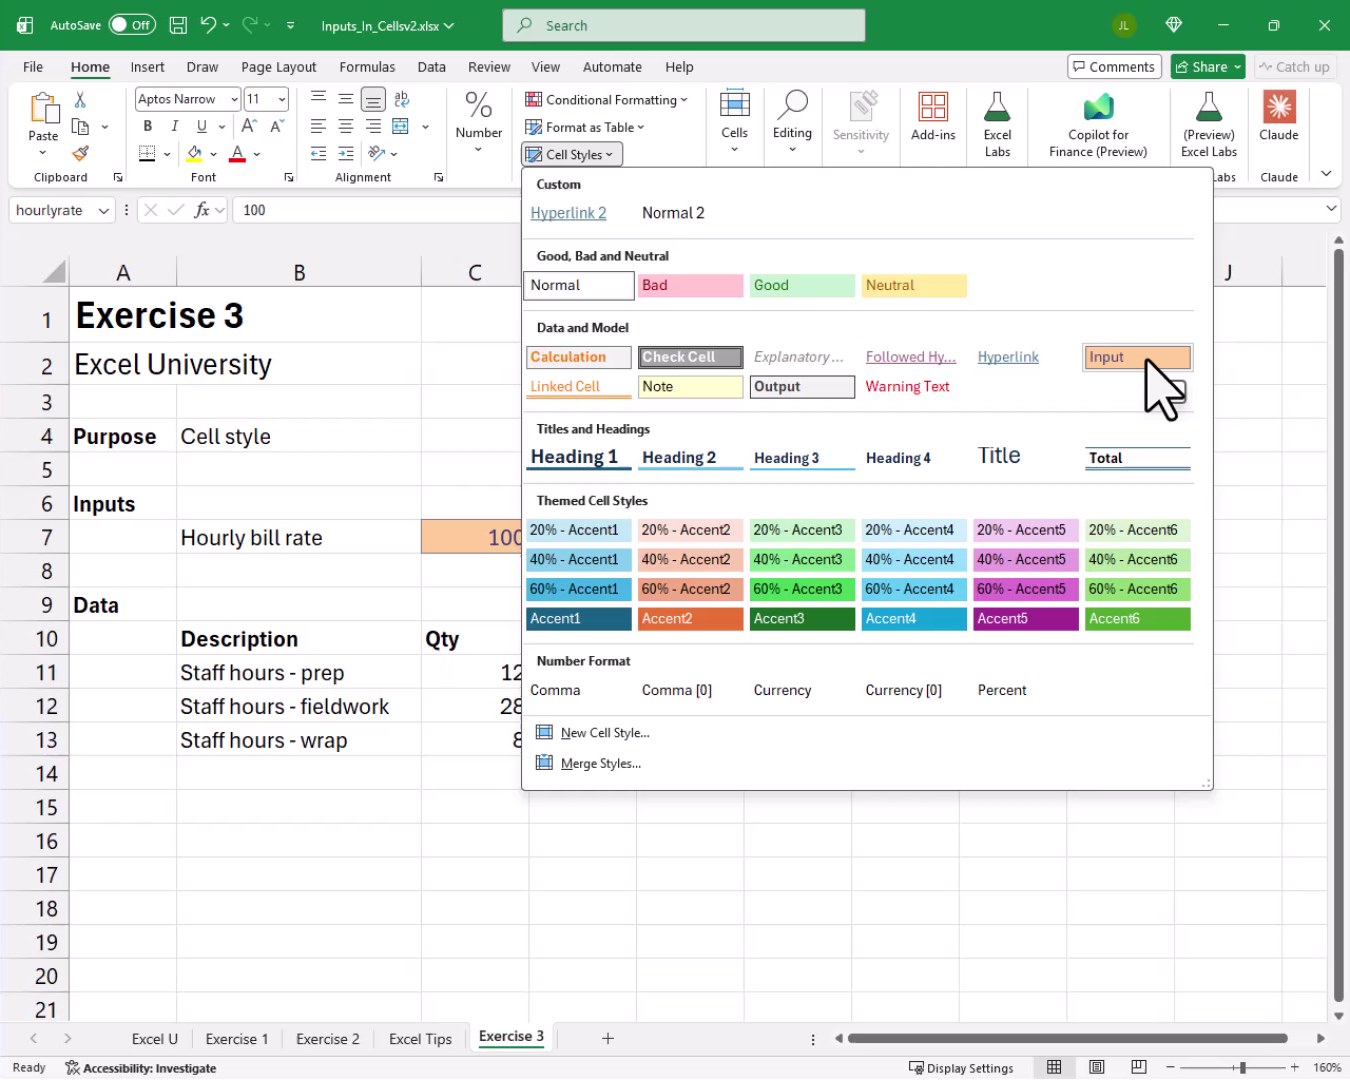Click the Search box in title bar
The width and height of the screenshot is (1350, 1080).
[x=684, y=25]
